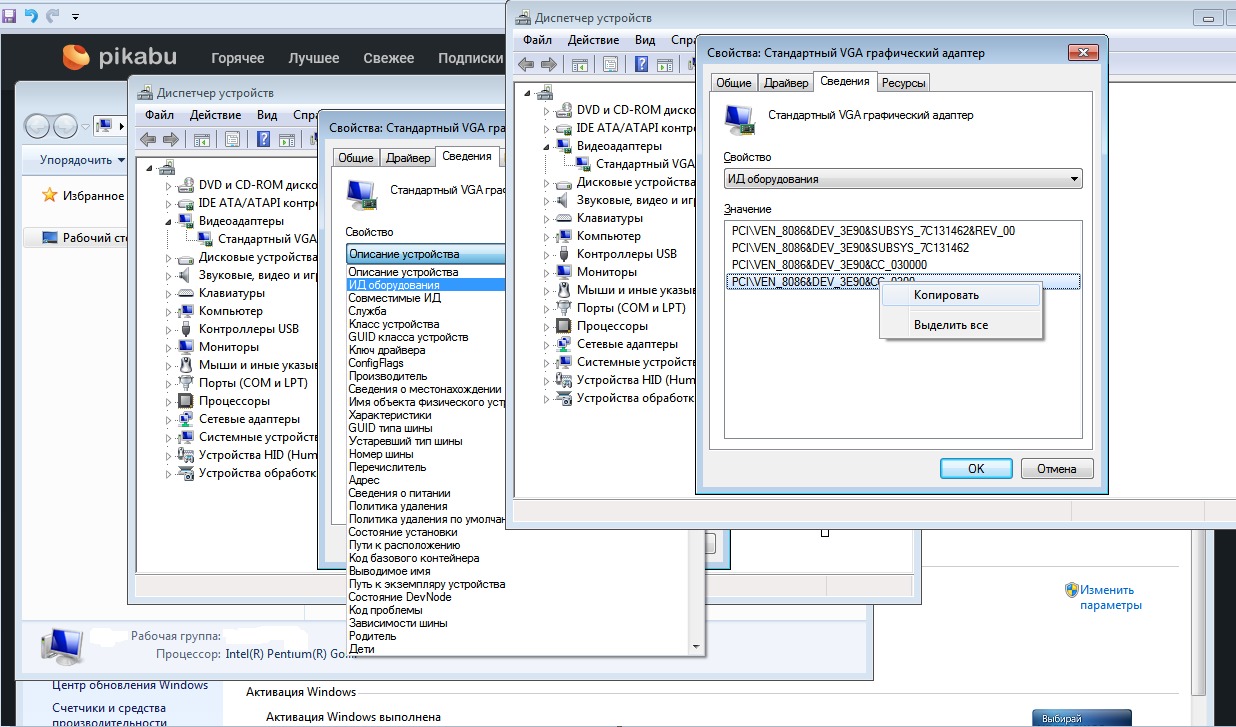
Task: Open the Лучшее link on pikabu
Action: pyautogui.click(x=313, y=58)
